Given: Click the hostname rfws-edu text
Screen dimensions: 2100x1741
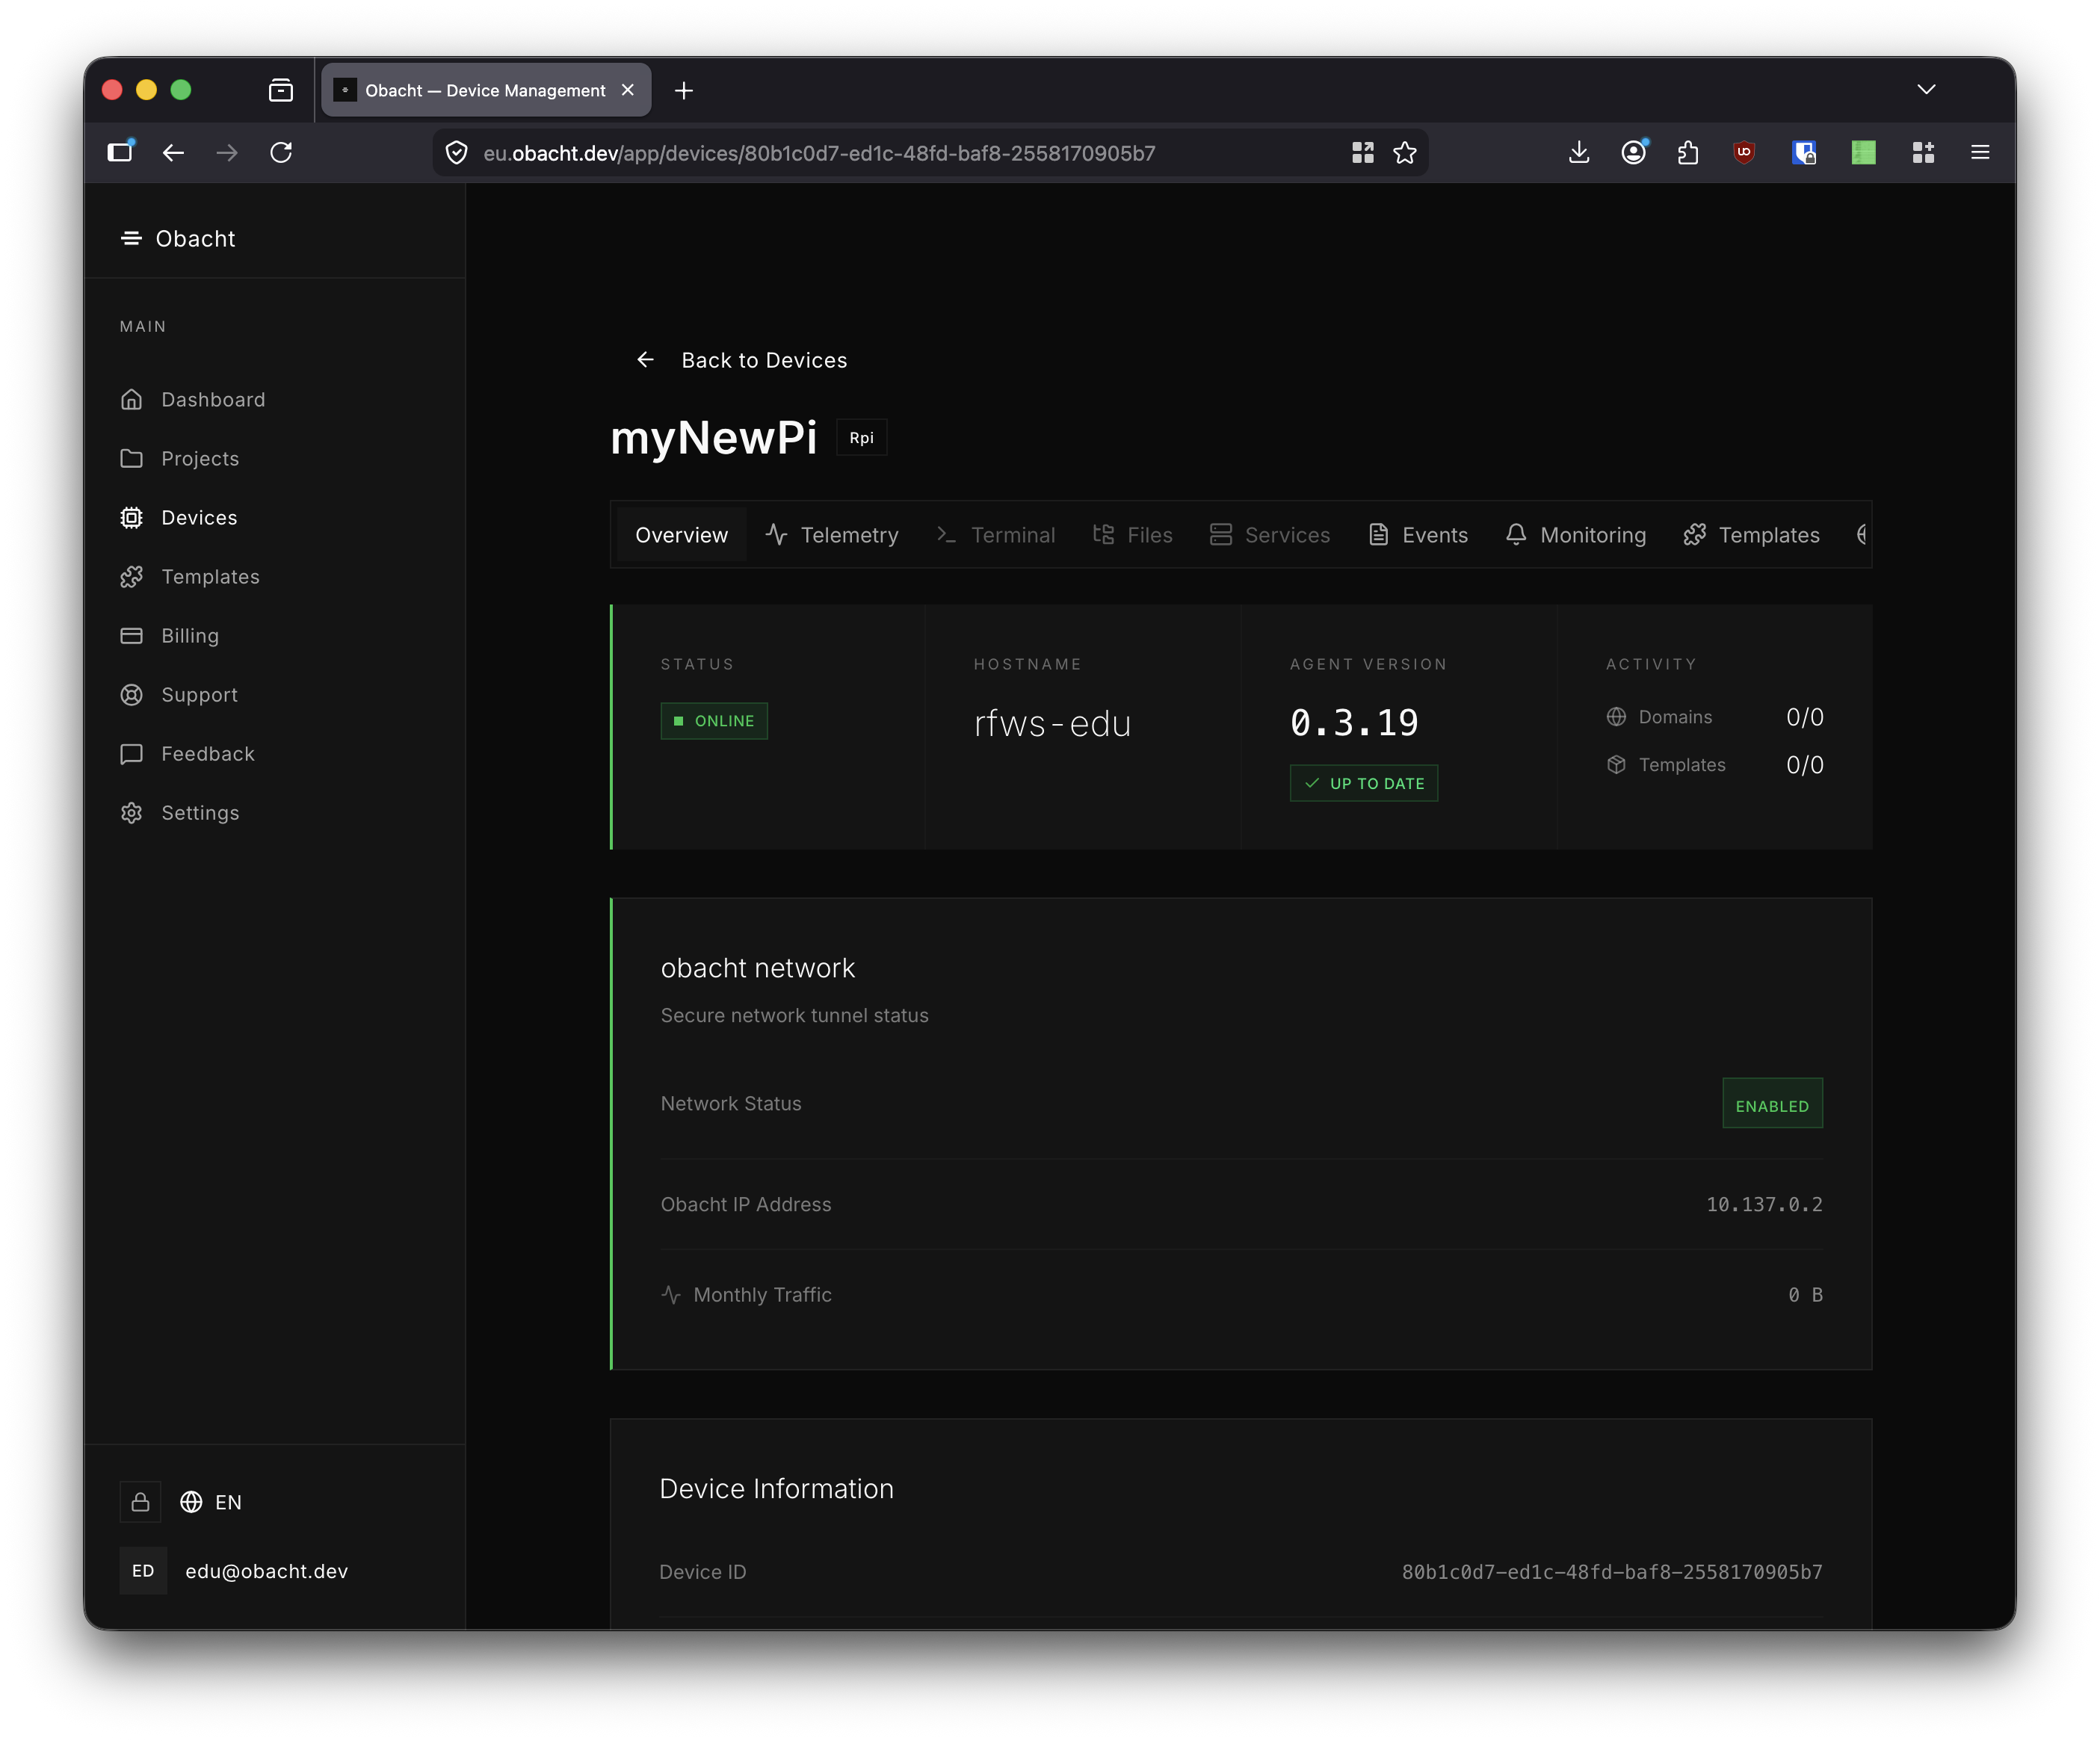Looking at the screenshot, I should 1052,723.
